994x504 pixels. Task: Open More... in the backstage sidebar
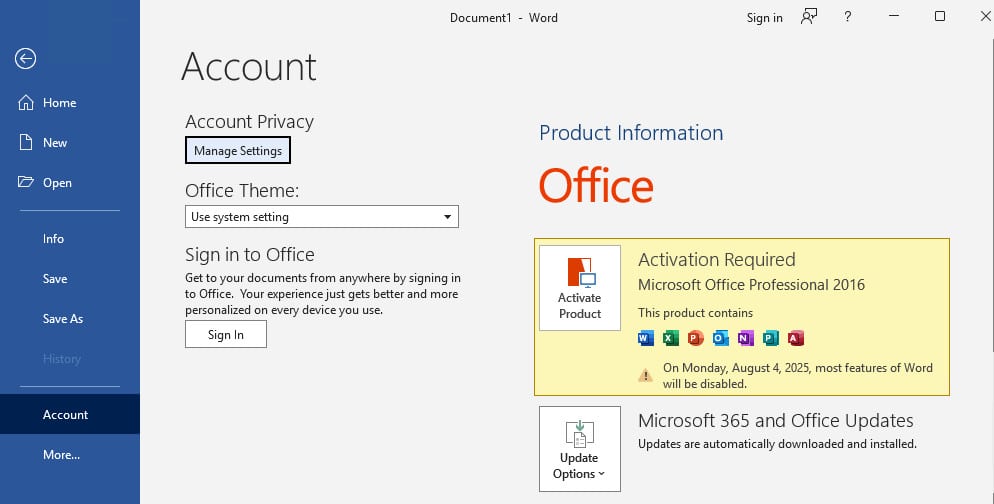tap(61, 455)
